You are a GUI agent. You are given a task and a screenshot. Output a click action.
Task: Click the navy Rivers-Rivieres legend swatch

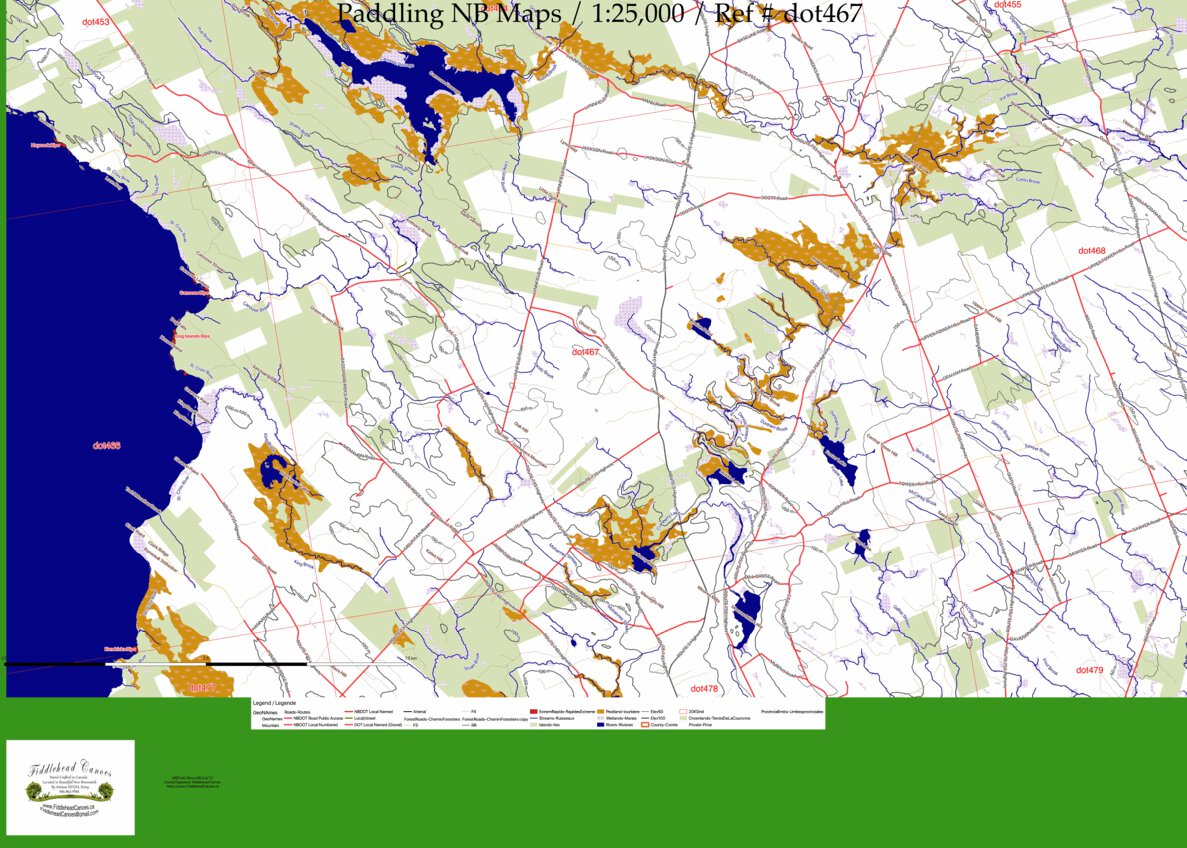tap(600, 725)
